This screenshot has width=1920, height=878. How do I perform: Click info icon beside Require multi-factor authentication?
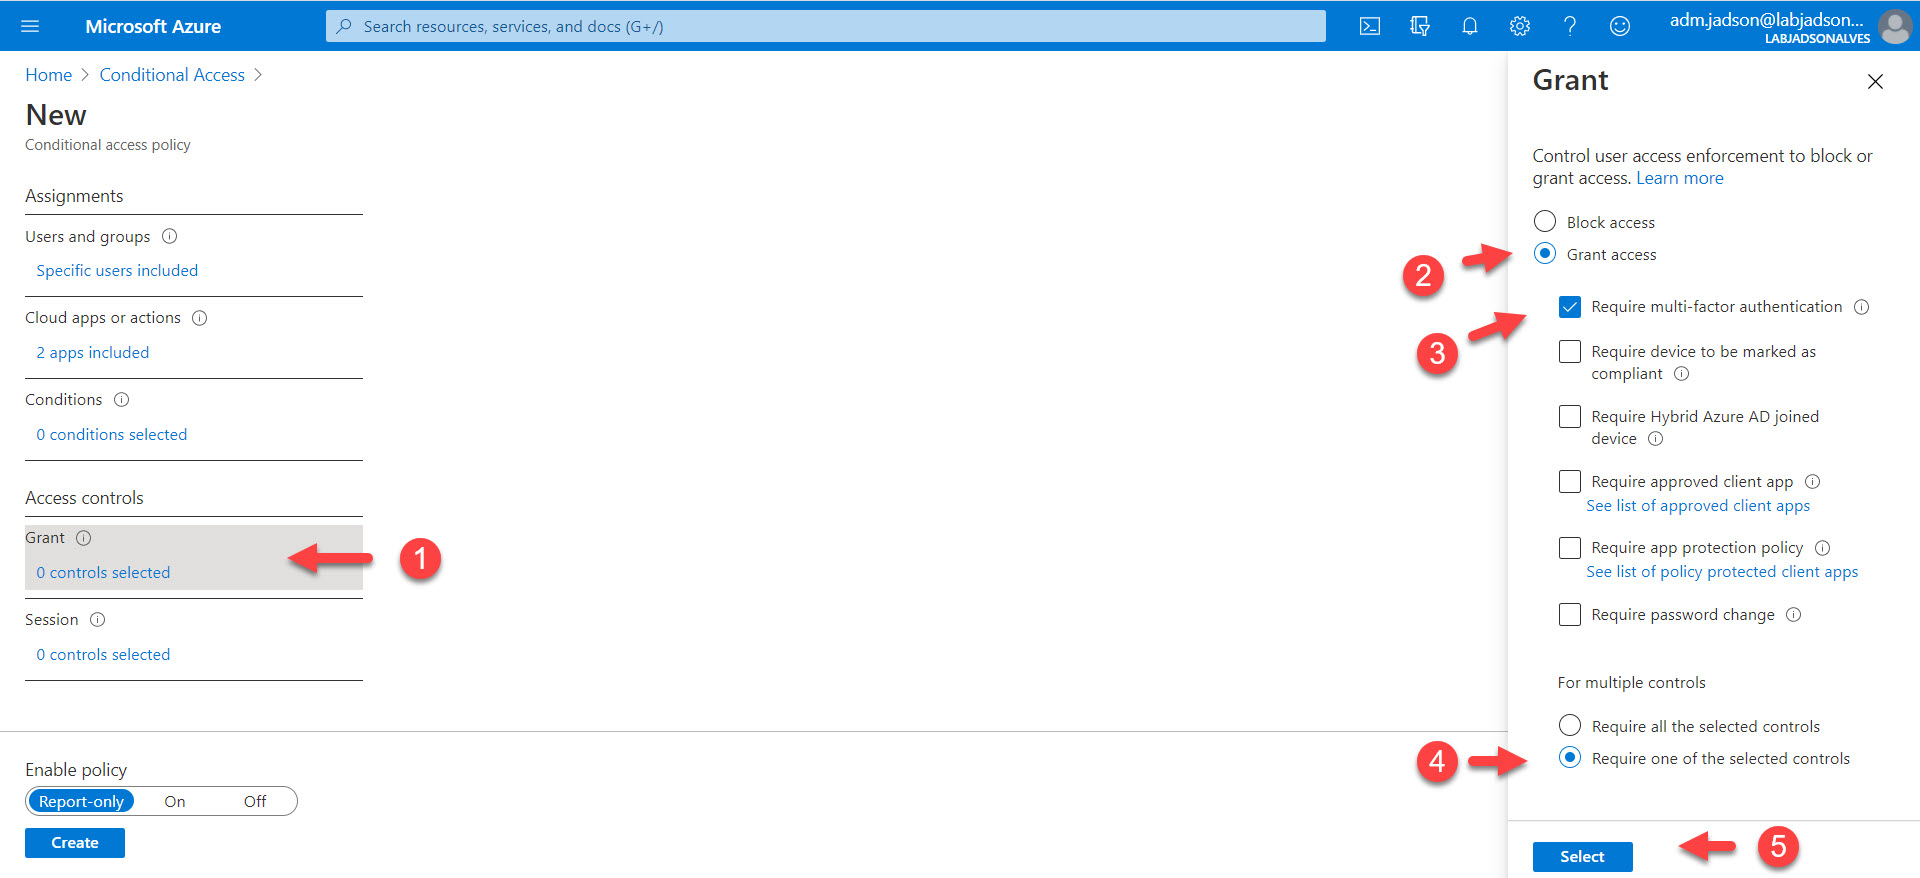[1861, 307]
